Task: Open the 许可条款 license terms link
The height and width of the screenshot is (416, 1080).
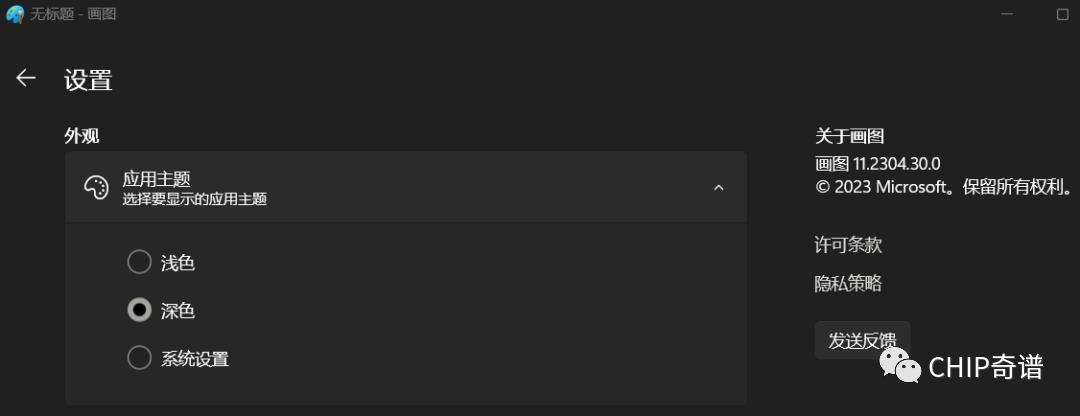Action: pyautogui.click(x=849, y=245)
